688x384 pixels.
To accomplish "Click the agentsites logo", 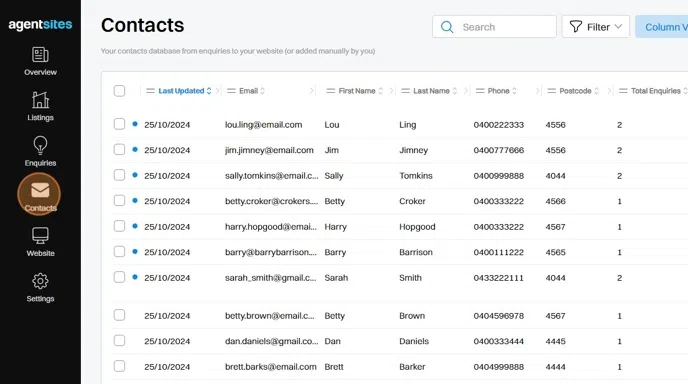I will point(40,25).
